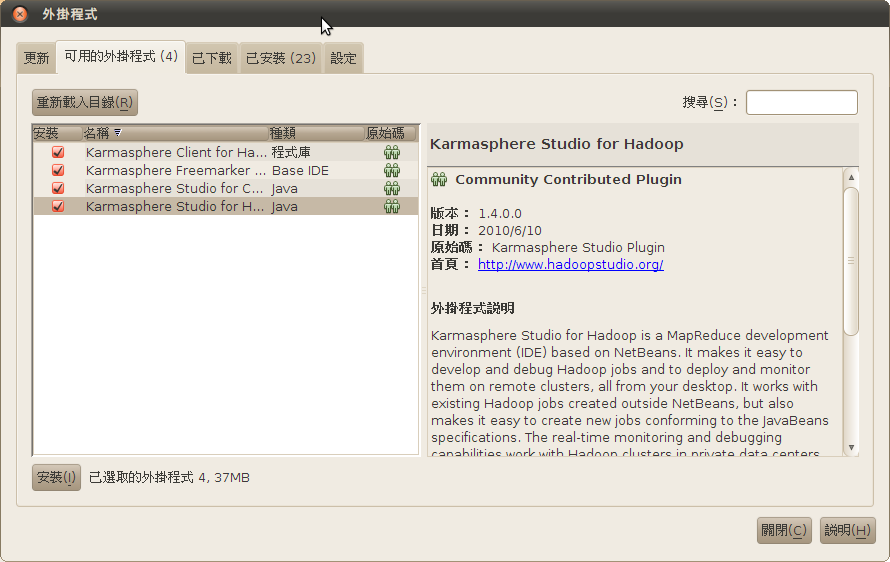The height and width of the screenshot is (562, 890).
Task: Go to the 設定 tab
Action: pyautogui.click(x=343, y=58)
